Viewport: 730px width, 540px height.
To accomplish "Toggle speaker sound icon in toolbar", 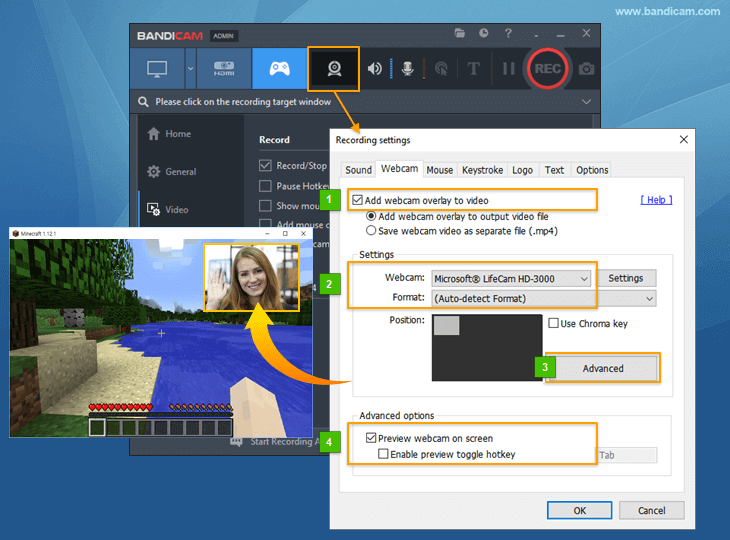I will click(x=375, y=69).
